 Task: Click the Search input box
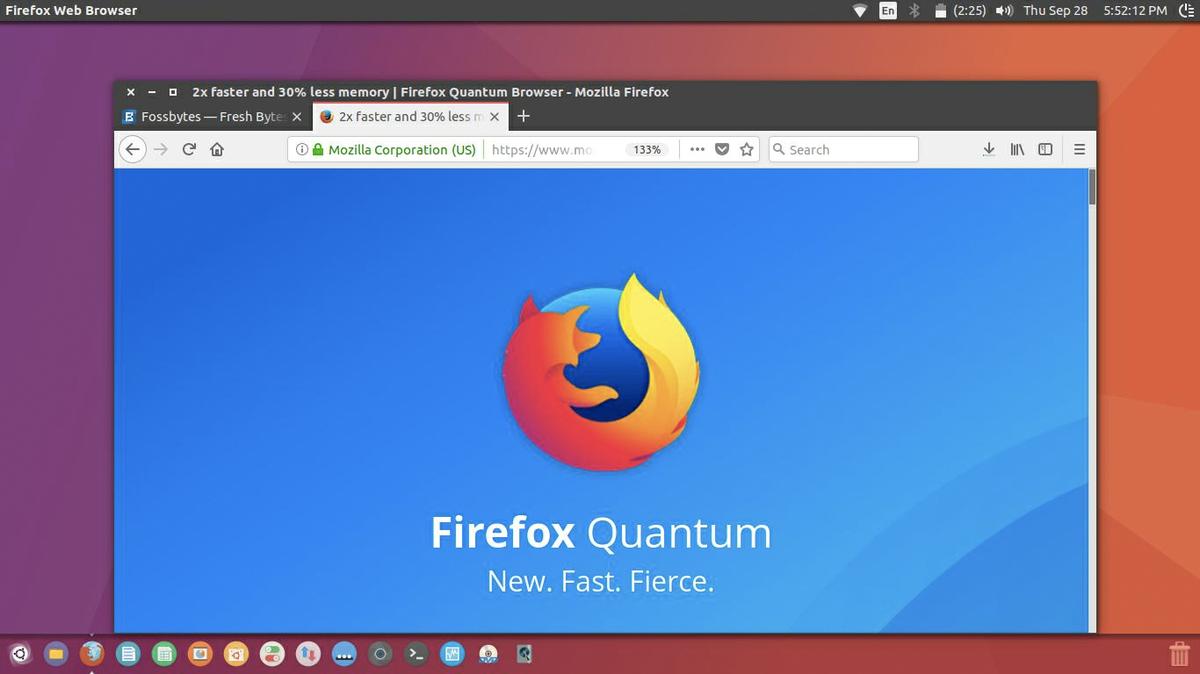pyautogui.click(x=850, y=150)
